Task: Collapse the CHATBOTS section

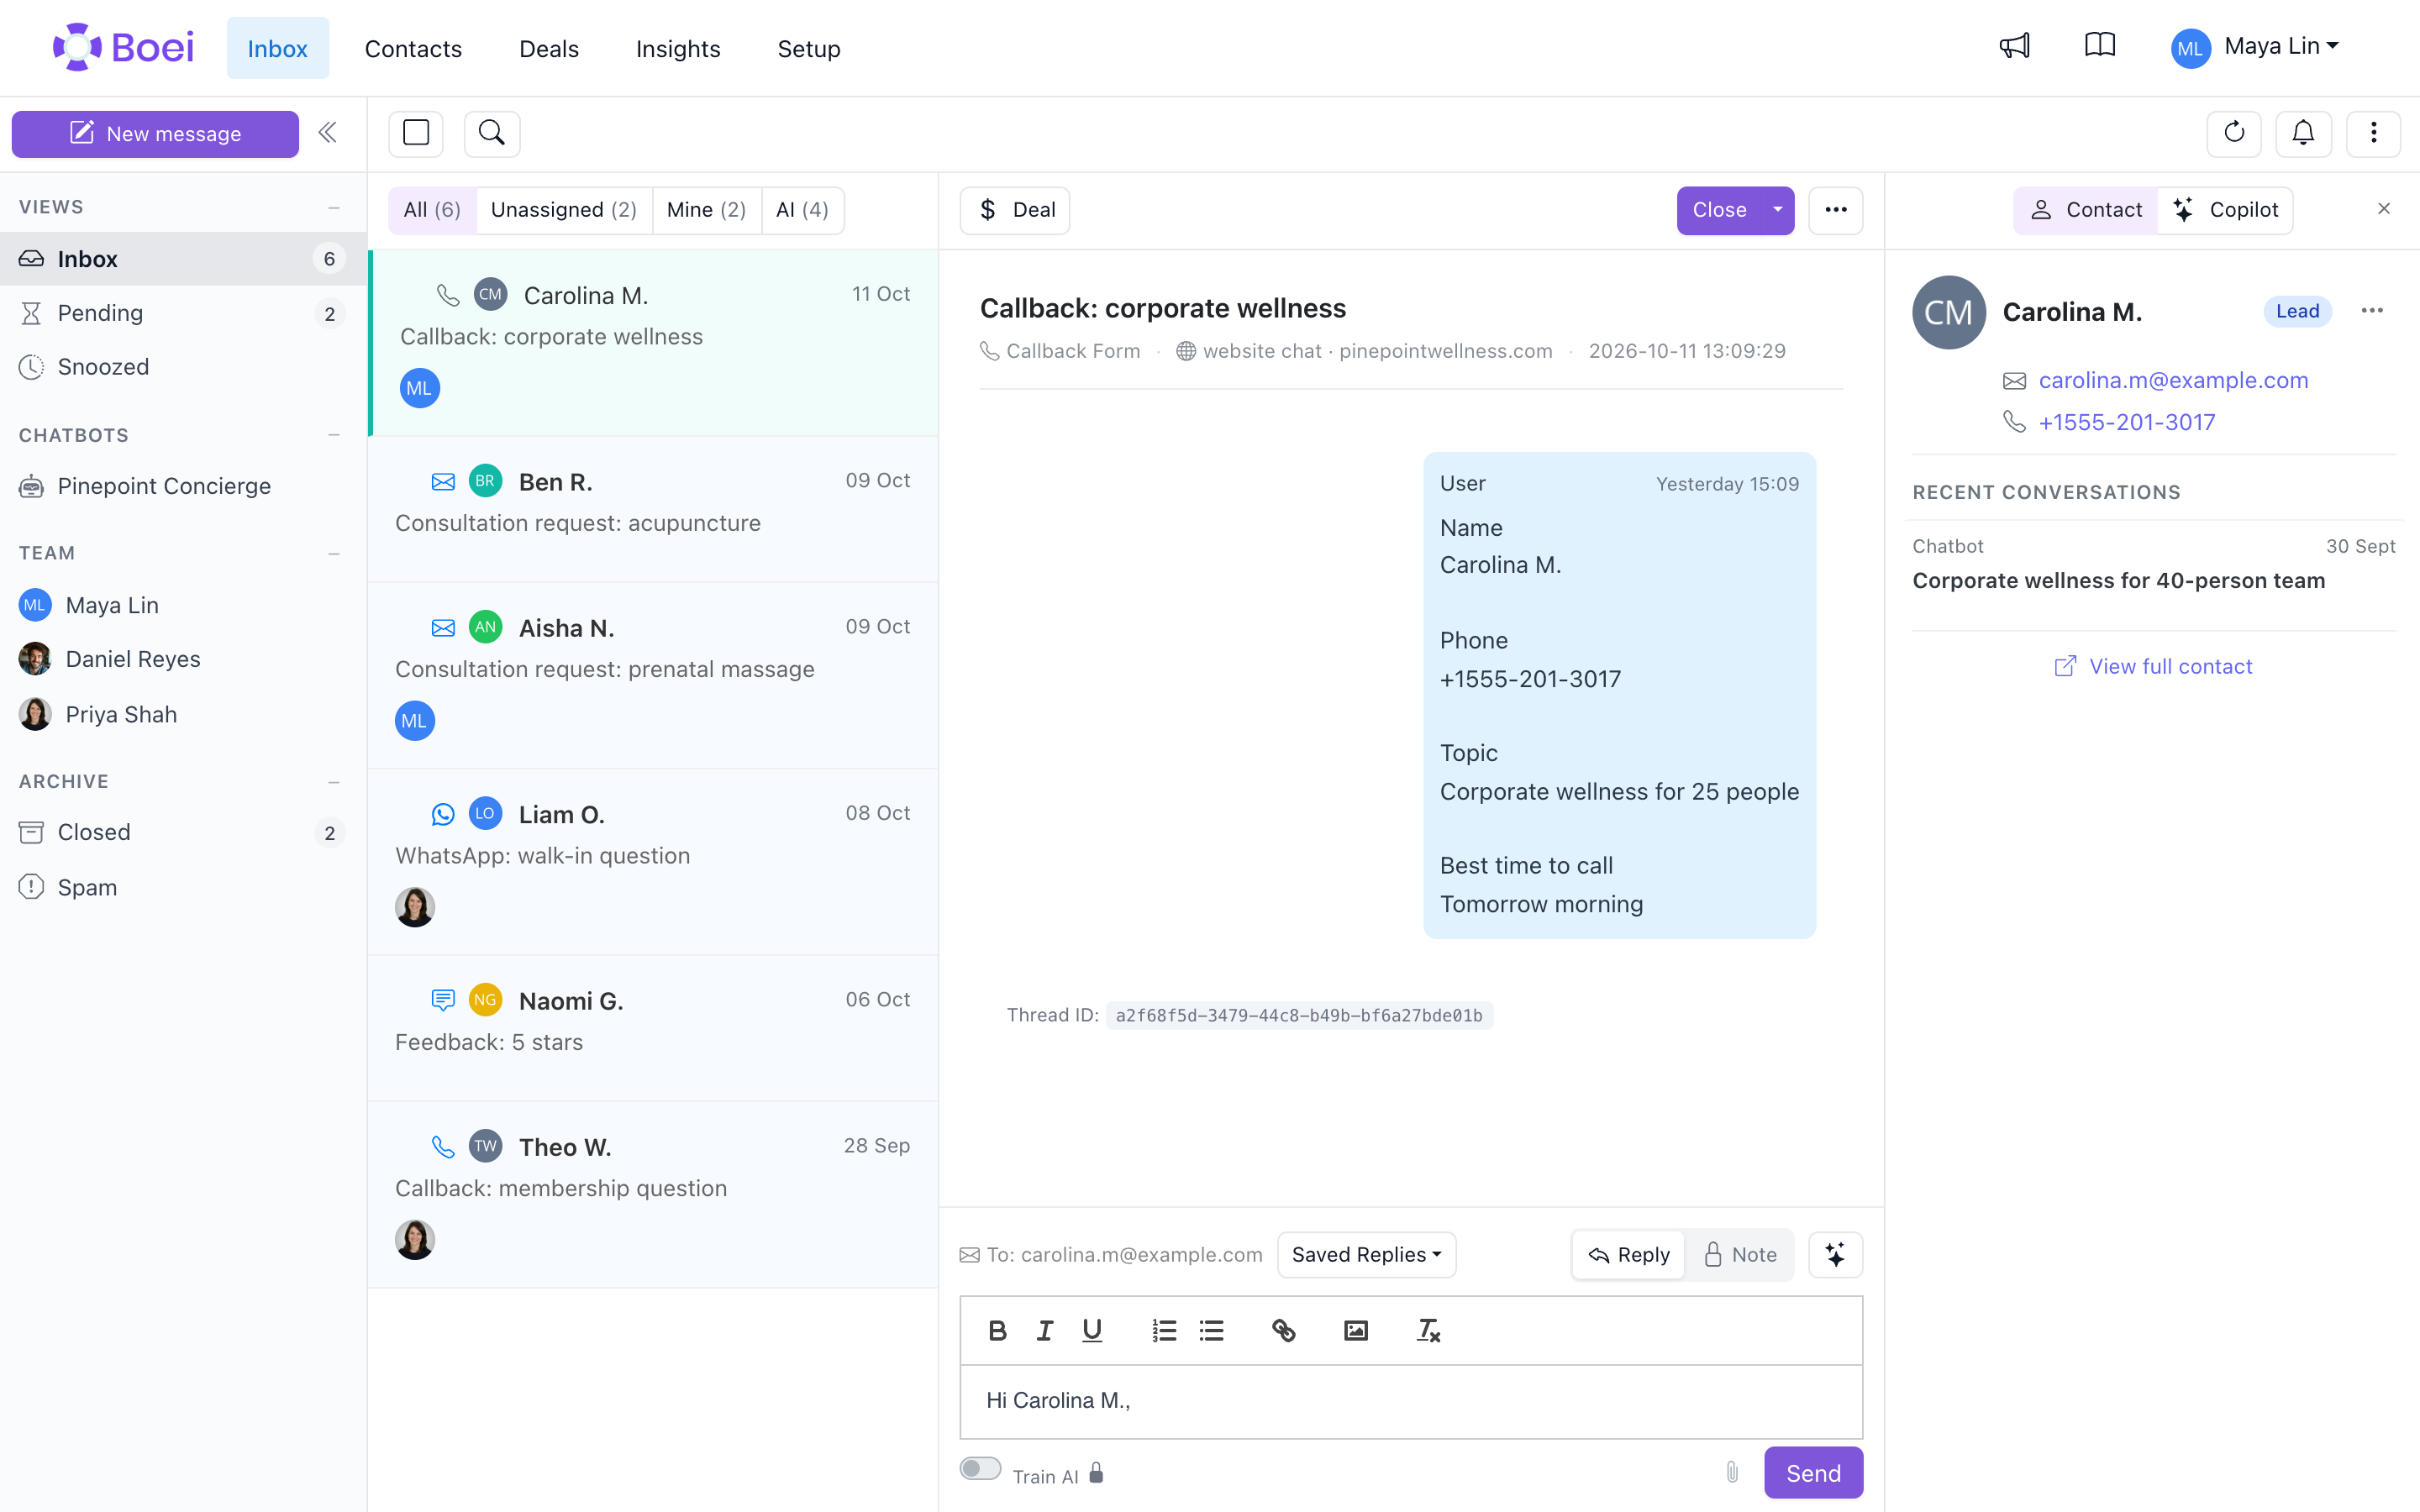Action: click(x=334, y=435)
